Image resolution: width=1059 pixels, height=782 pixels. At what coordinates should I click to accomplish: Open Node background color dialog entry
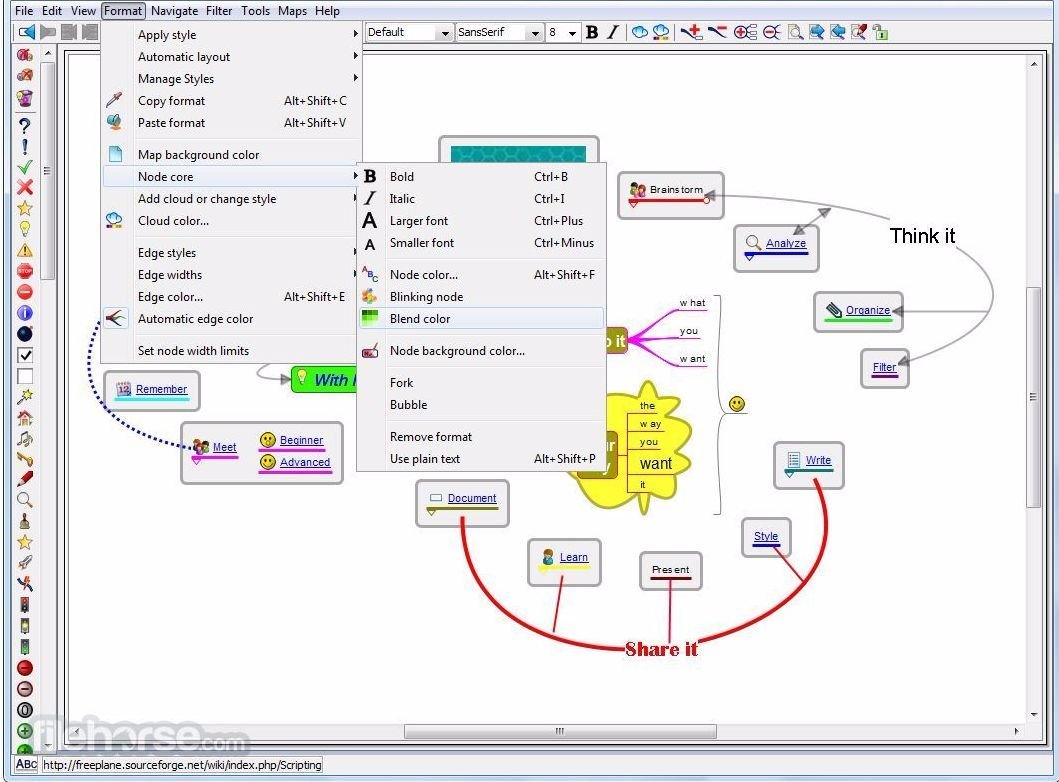pos(480,350)
